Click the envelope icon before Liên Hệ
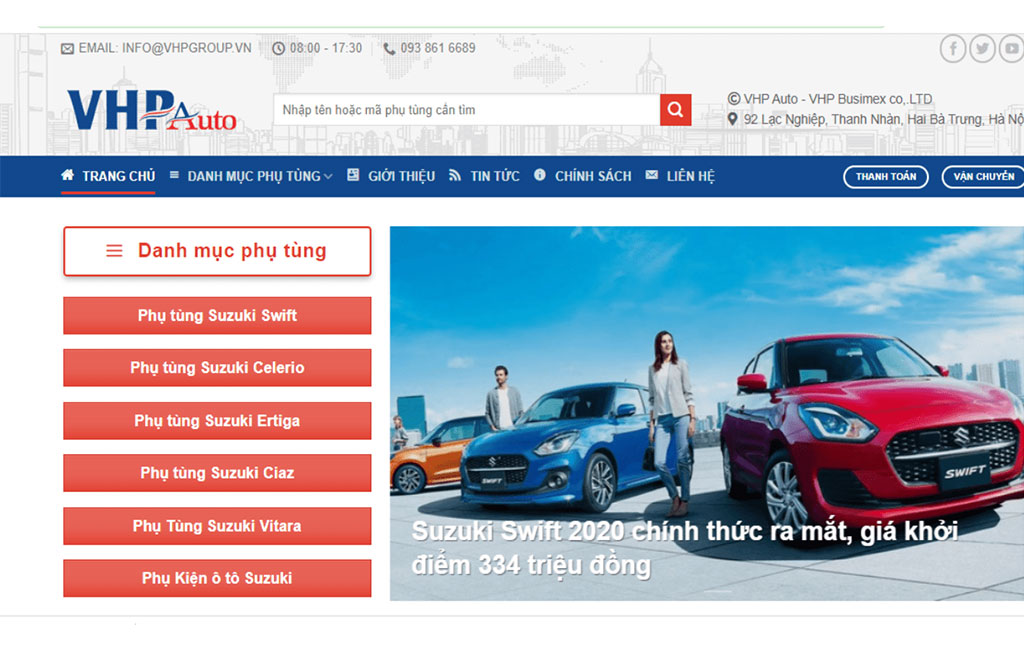 pyautogui.click(x=652, y=174)
